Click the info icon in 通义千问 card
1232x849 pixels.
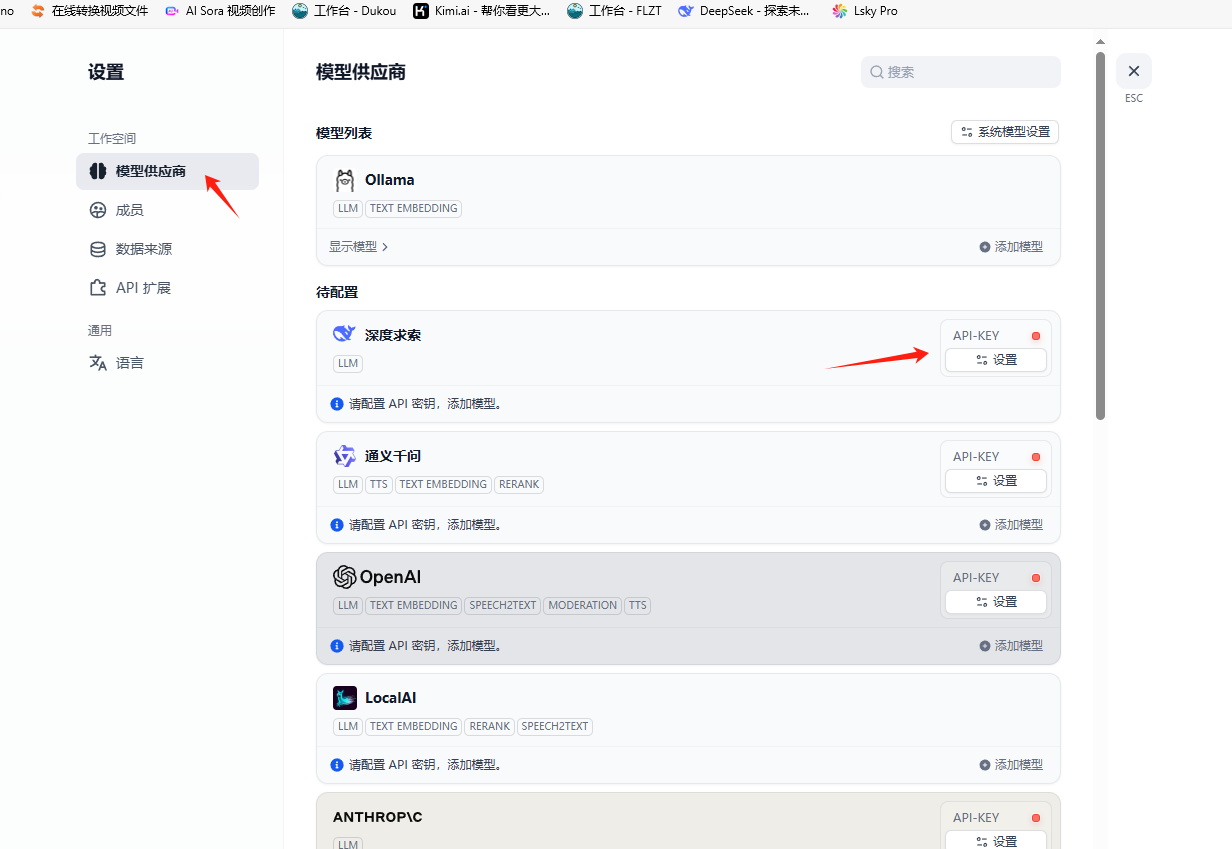[x=337, y=524]
